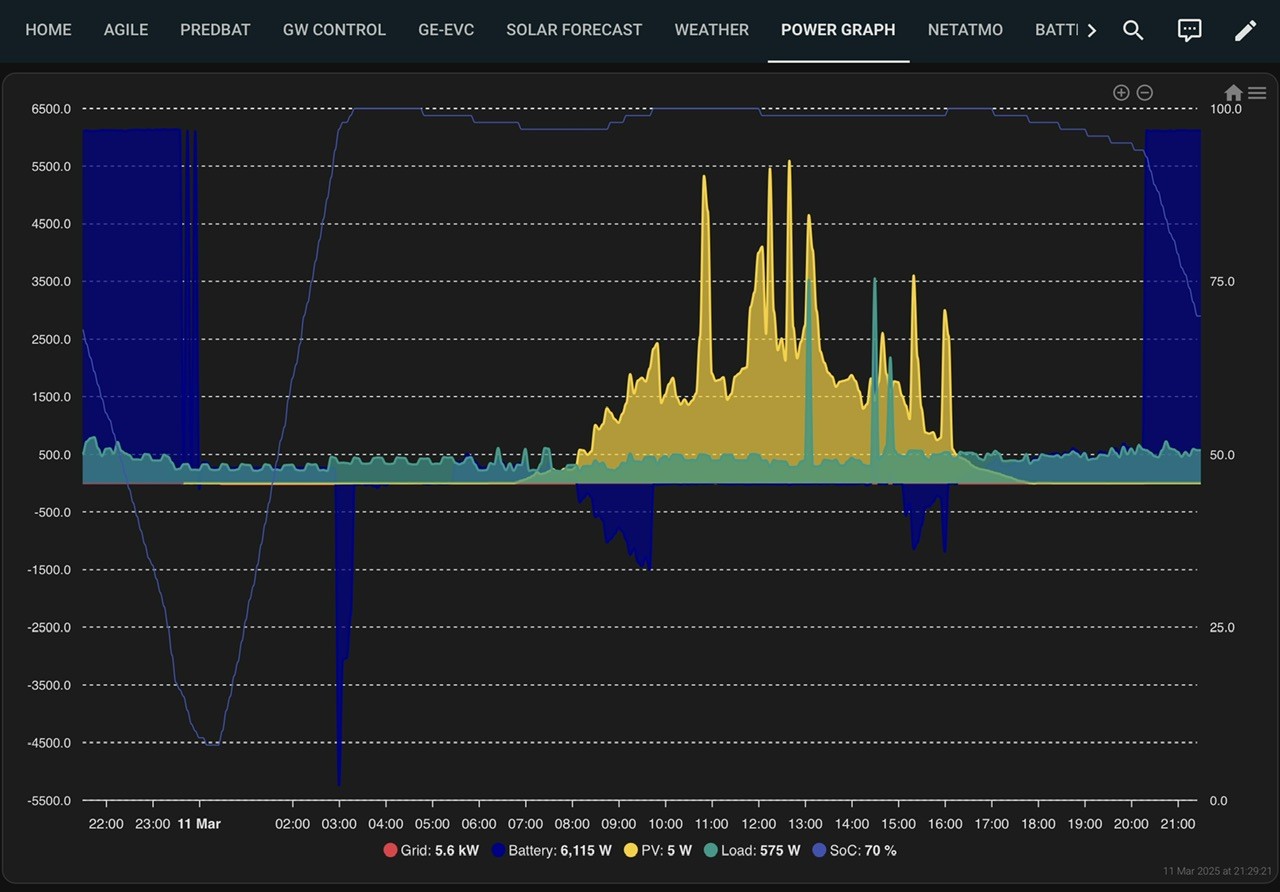Toggle the Grid series in legend

(431, 851)
